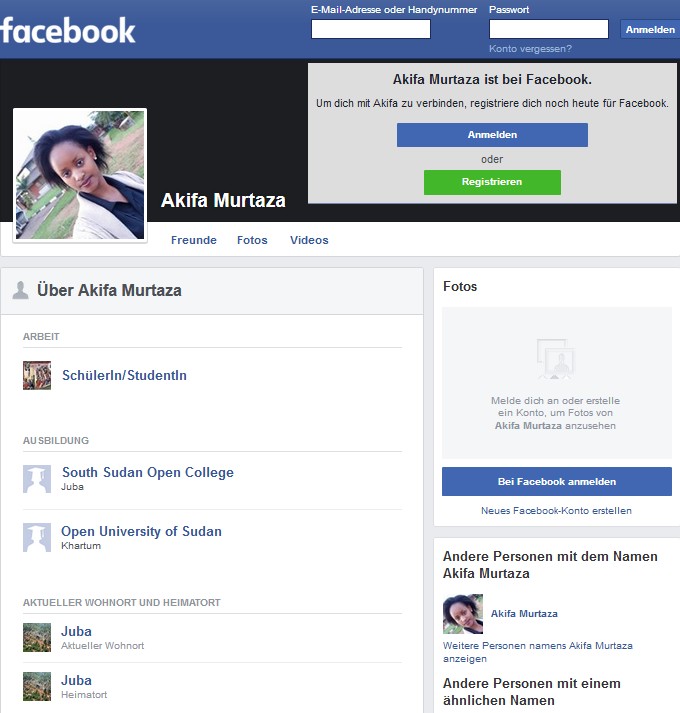Click the Fotos panel heading
The image size is (680, 713).
click(x=460, y=286)
